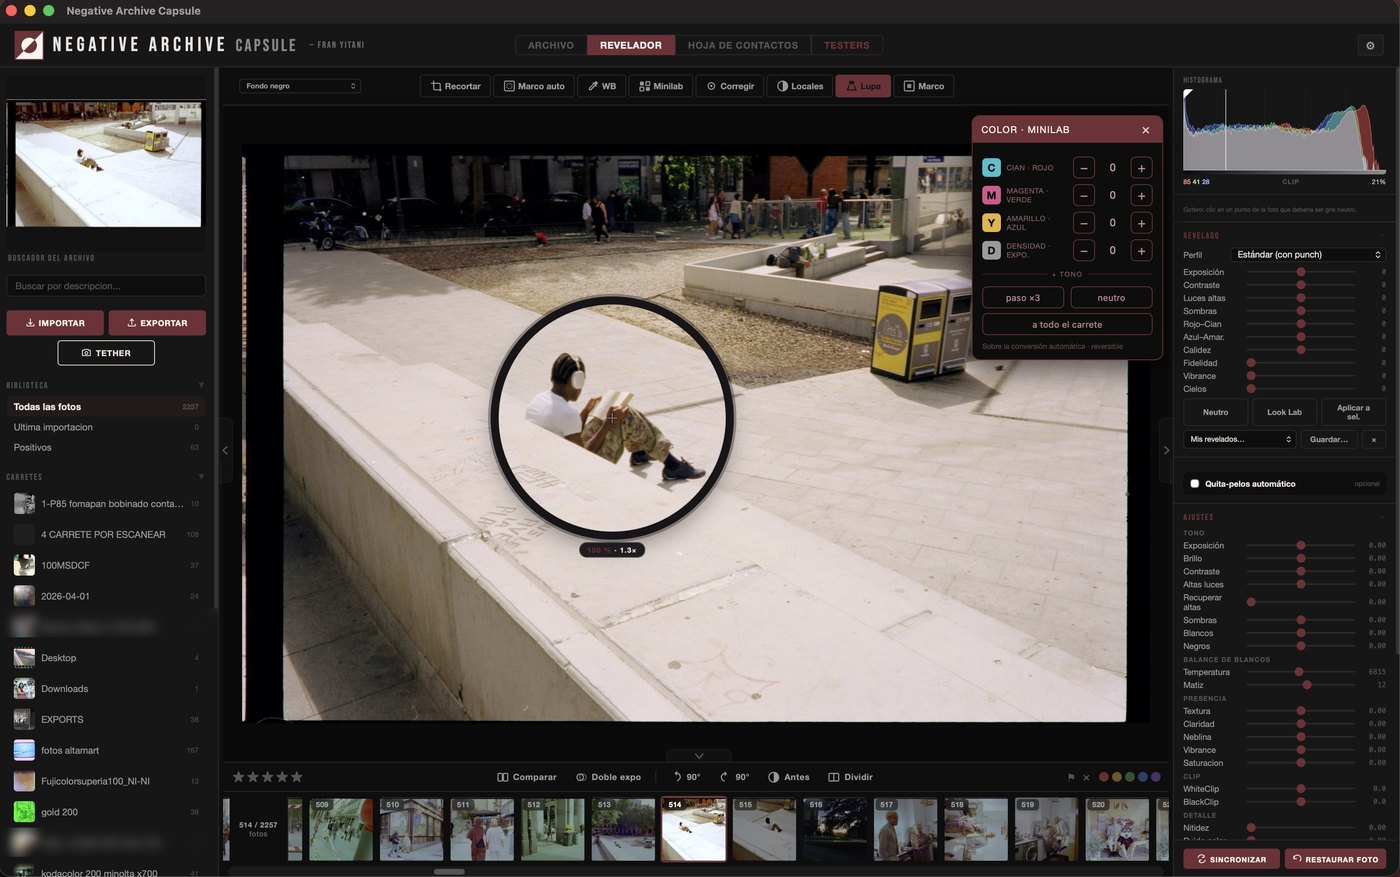Viewport: 1400px width, 877px height.
Task: Select the Recortar crop tool
Action: [x=456, y=86]
